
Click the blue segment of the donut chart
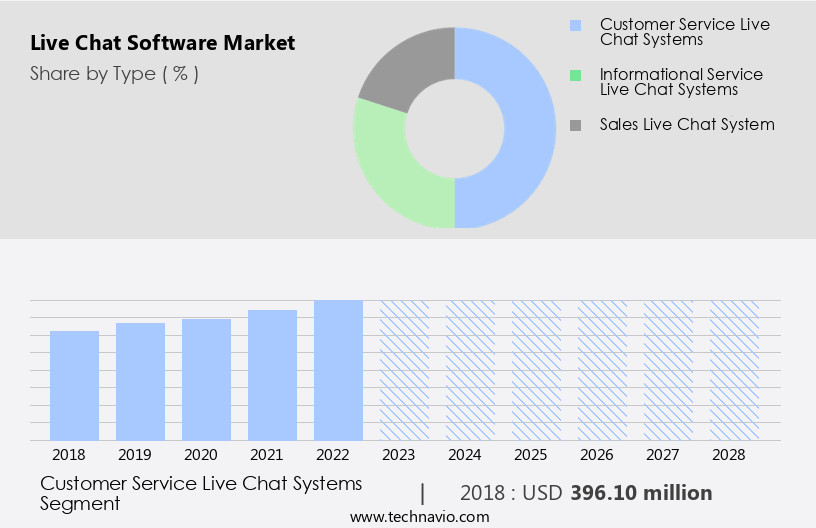529,128
